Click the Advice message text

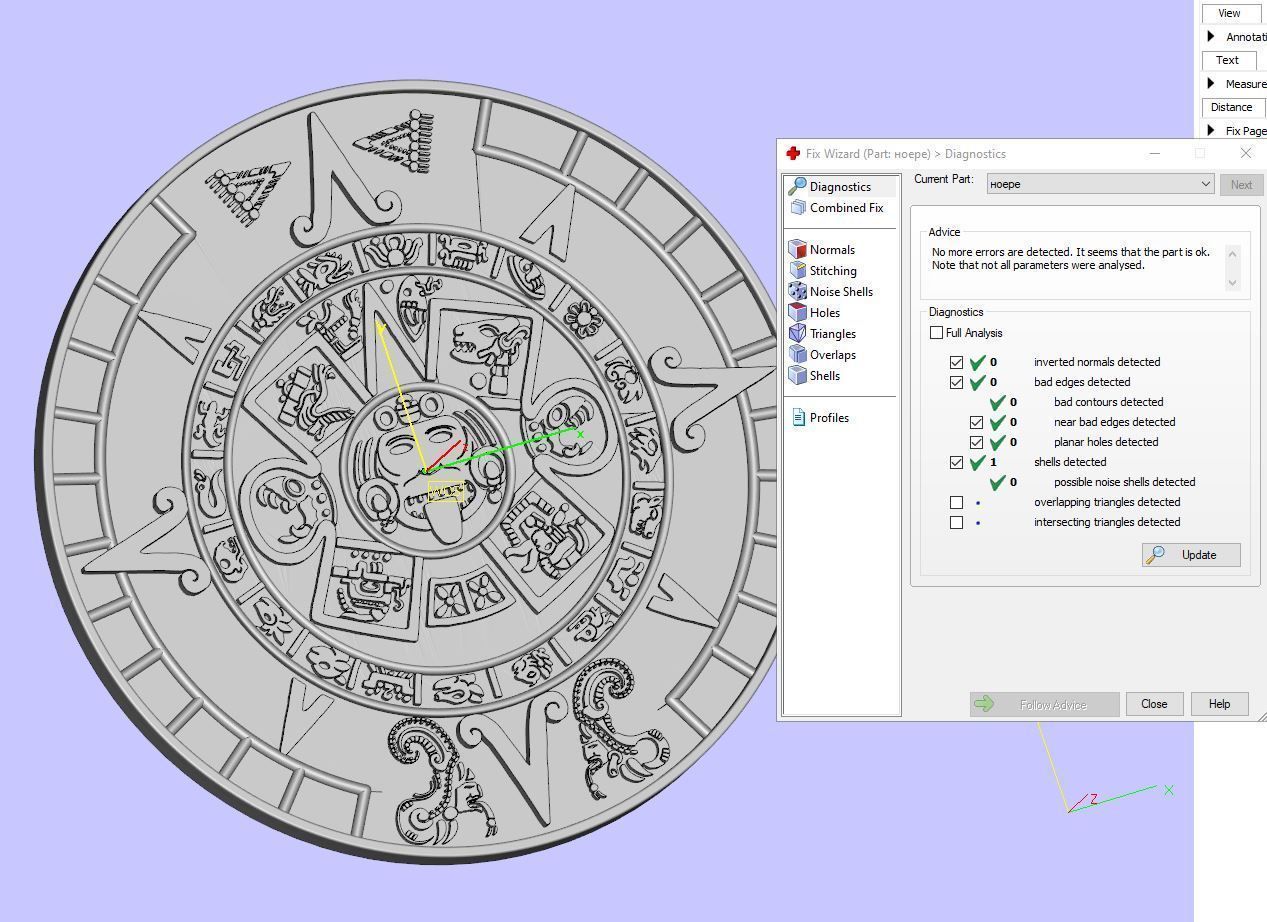(x=1070, y=259)
